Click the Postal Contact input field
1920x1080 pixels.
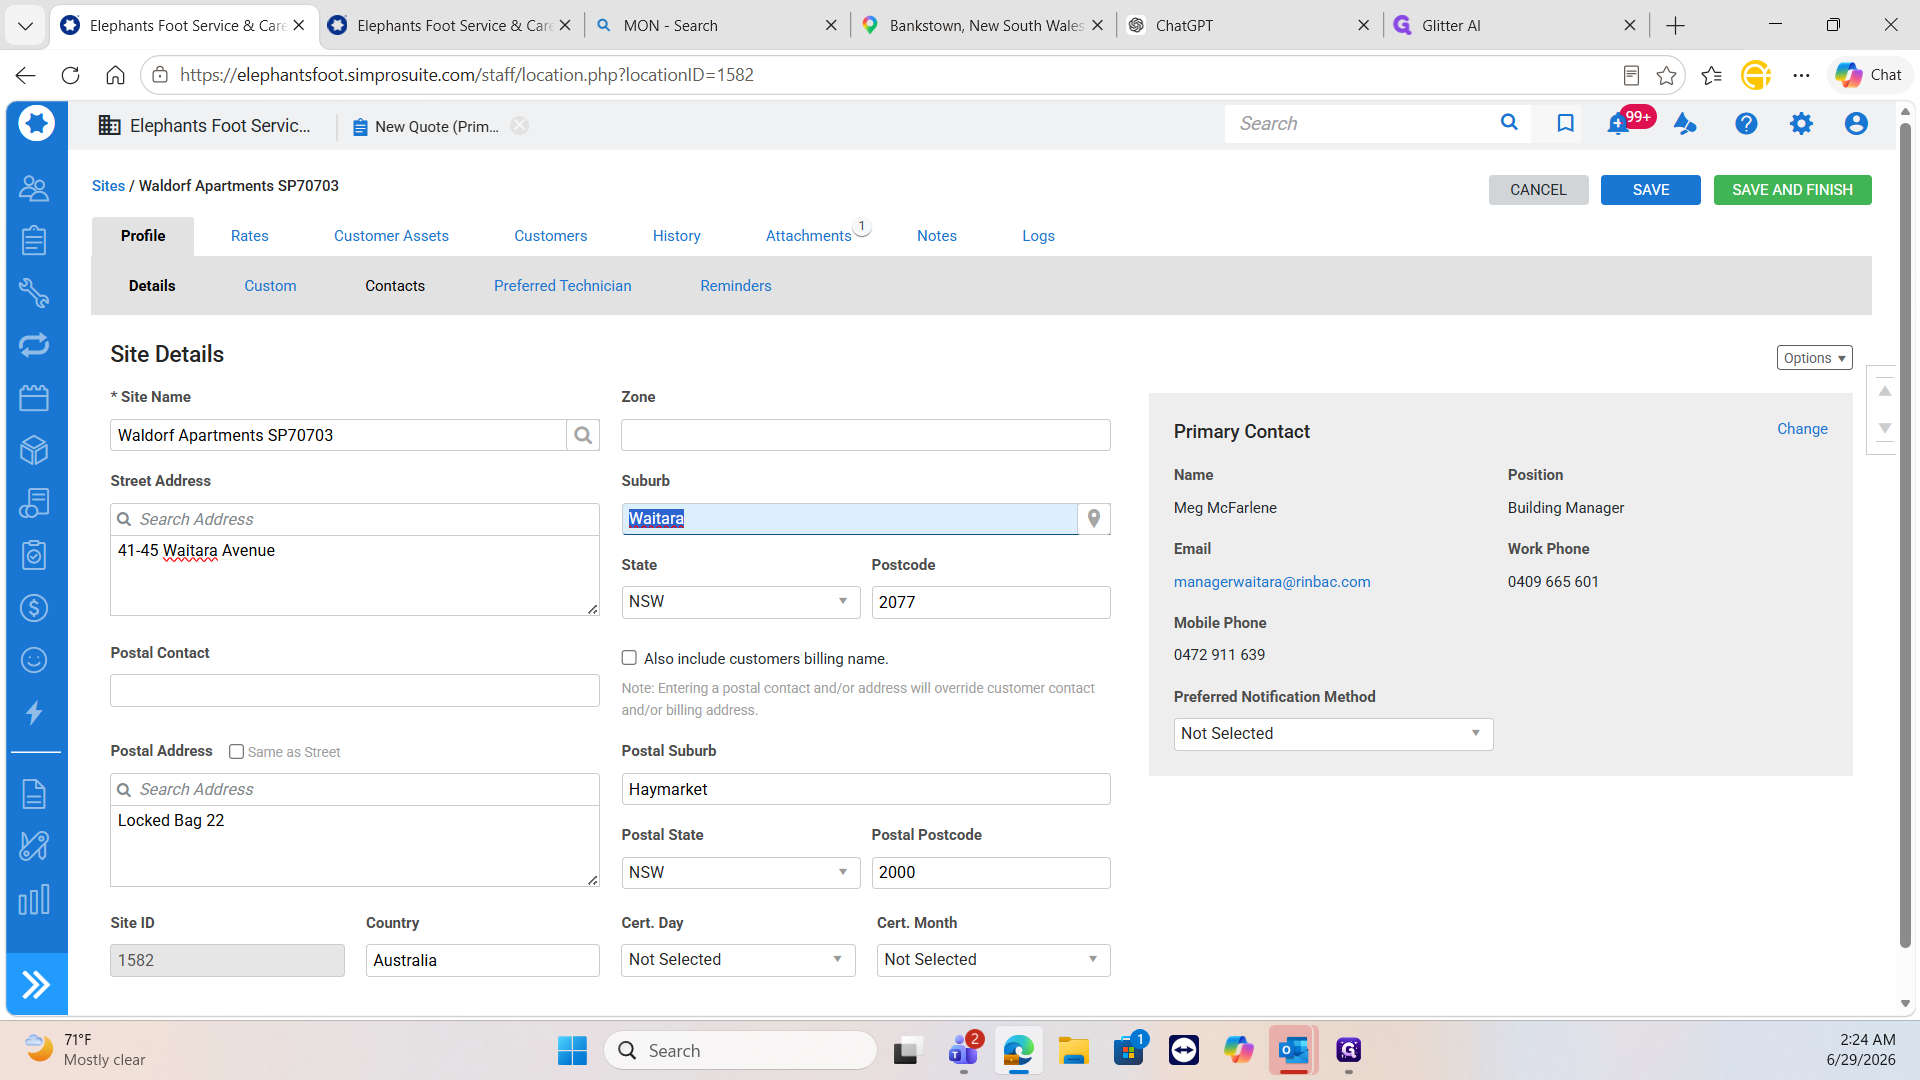click(x=354, y=690)
